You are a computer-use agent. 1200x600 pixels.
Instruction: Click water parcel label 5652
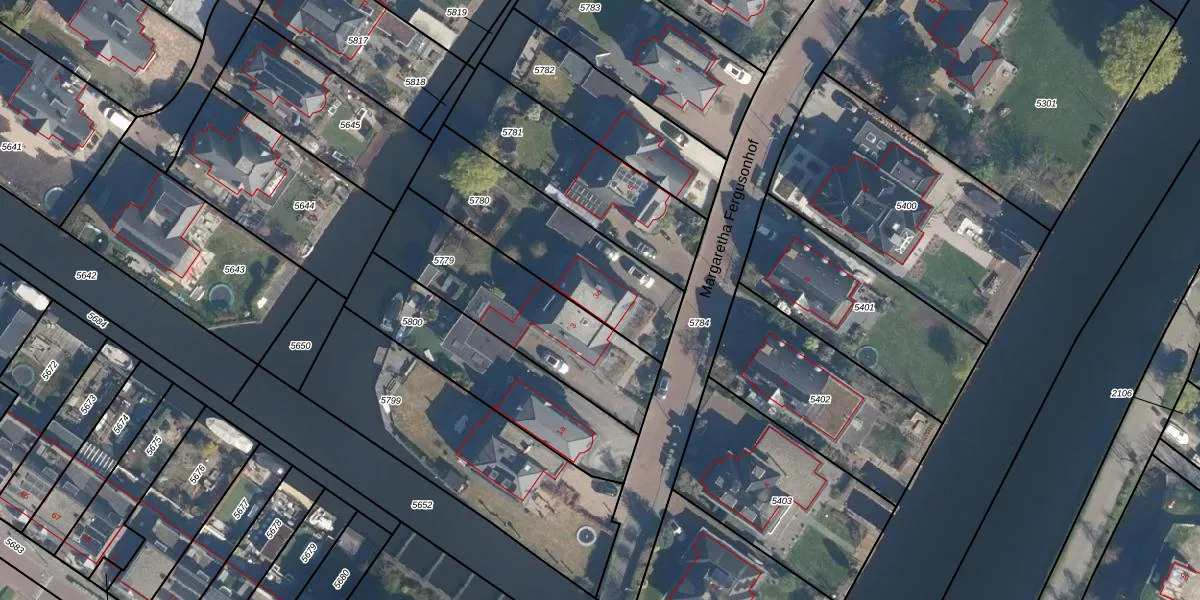422,505
